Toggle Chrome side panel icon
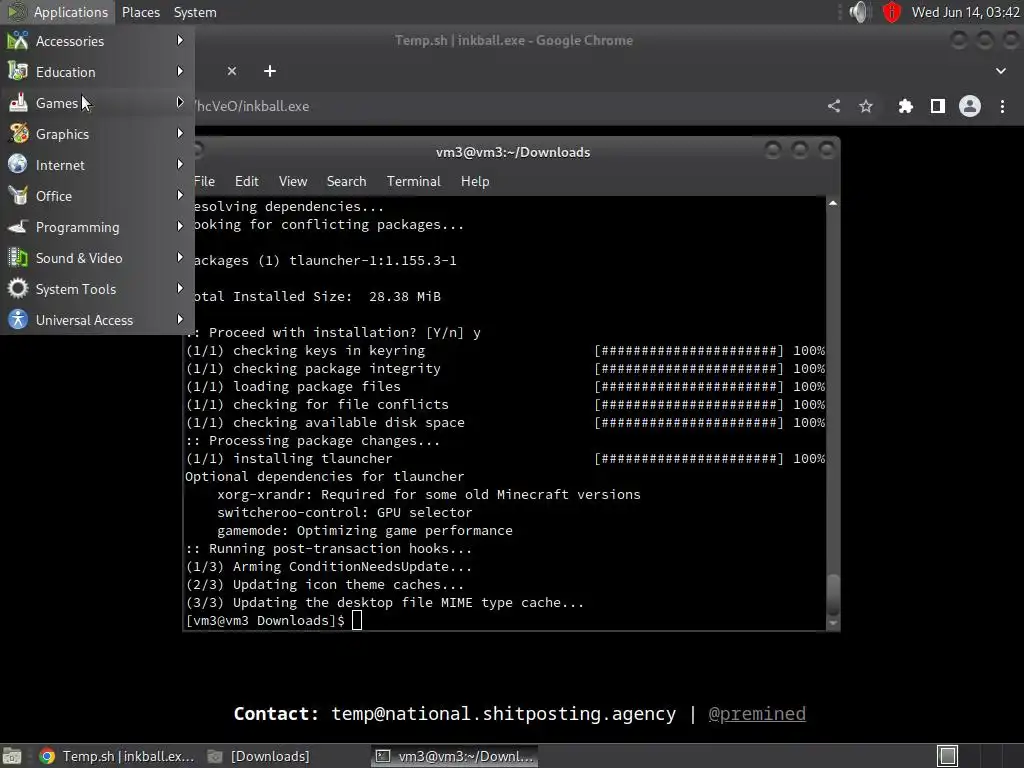 [937, 106]
